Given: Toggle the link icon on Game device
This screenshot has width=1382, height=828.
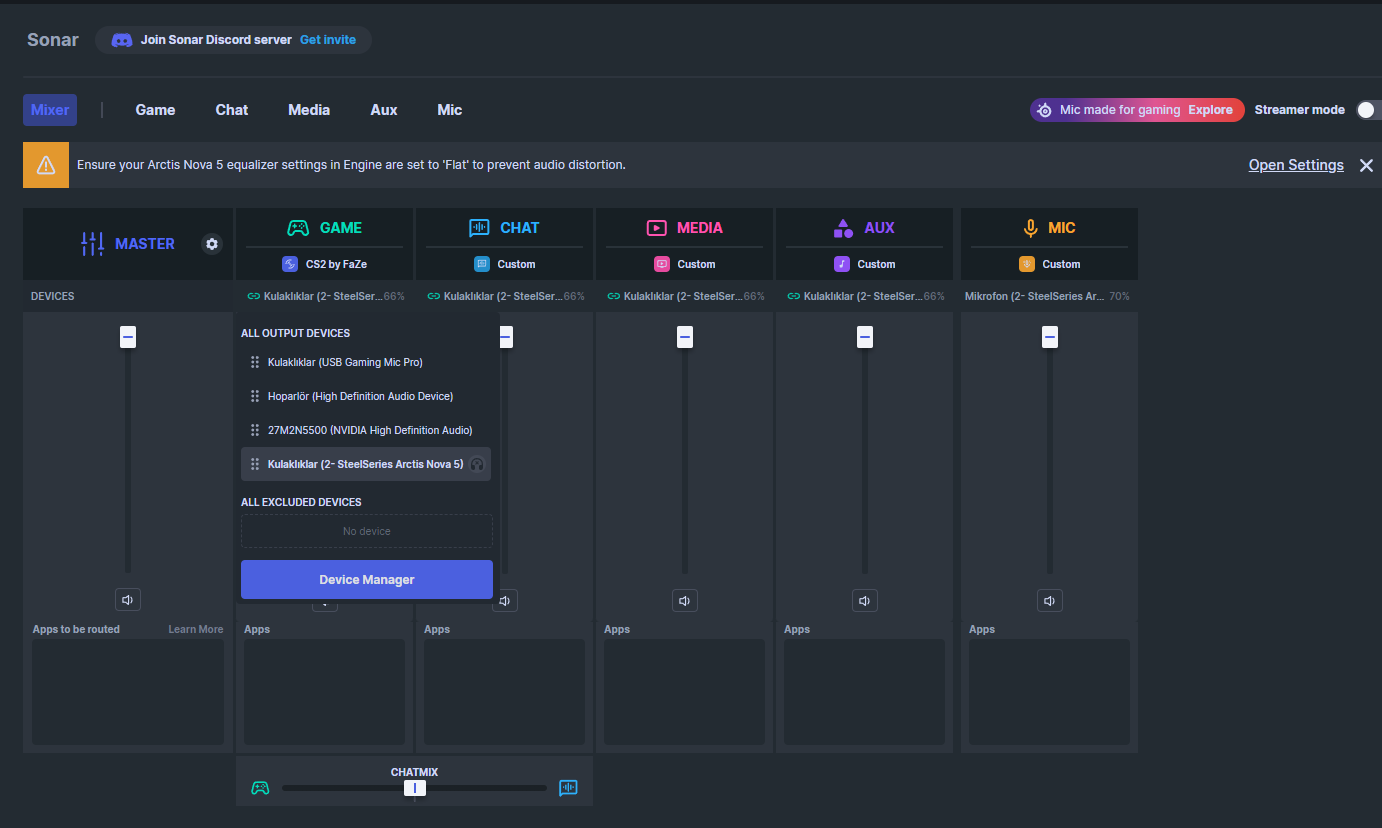Looking at the screenshot, I should coord(253,296).
